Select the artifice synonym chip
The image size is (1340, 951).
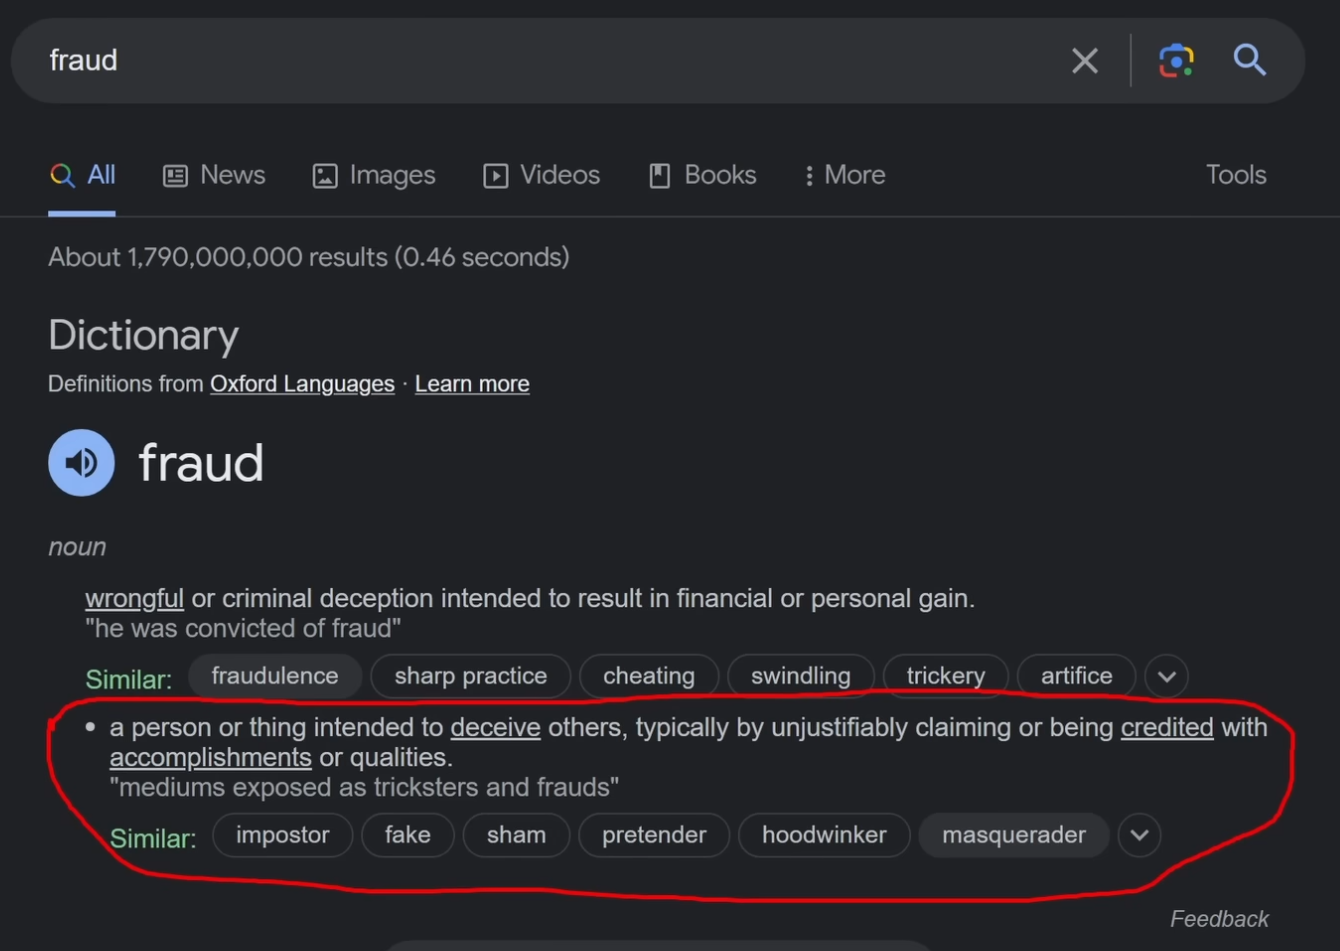tap(1077, 676)
